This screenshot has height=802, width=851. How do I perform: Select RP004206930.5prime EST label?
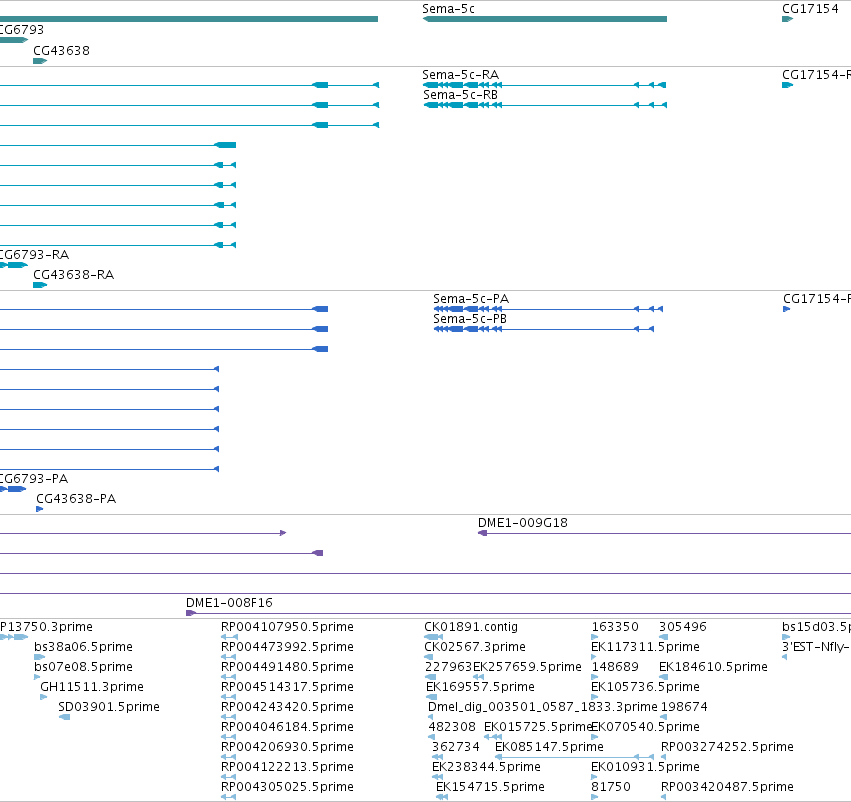pyautogui.click(x=287, y=747)
